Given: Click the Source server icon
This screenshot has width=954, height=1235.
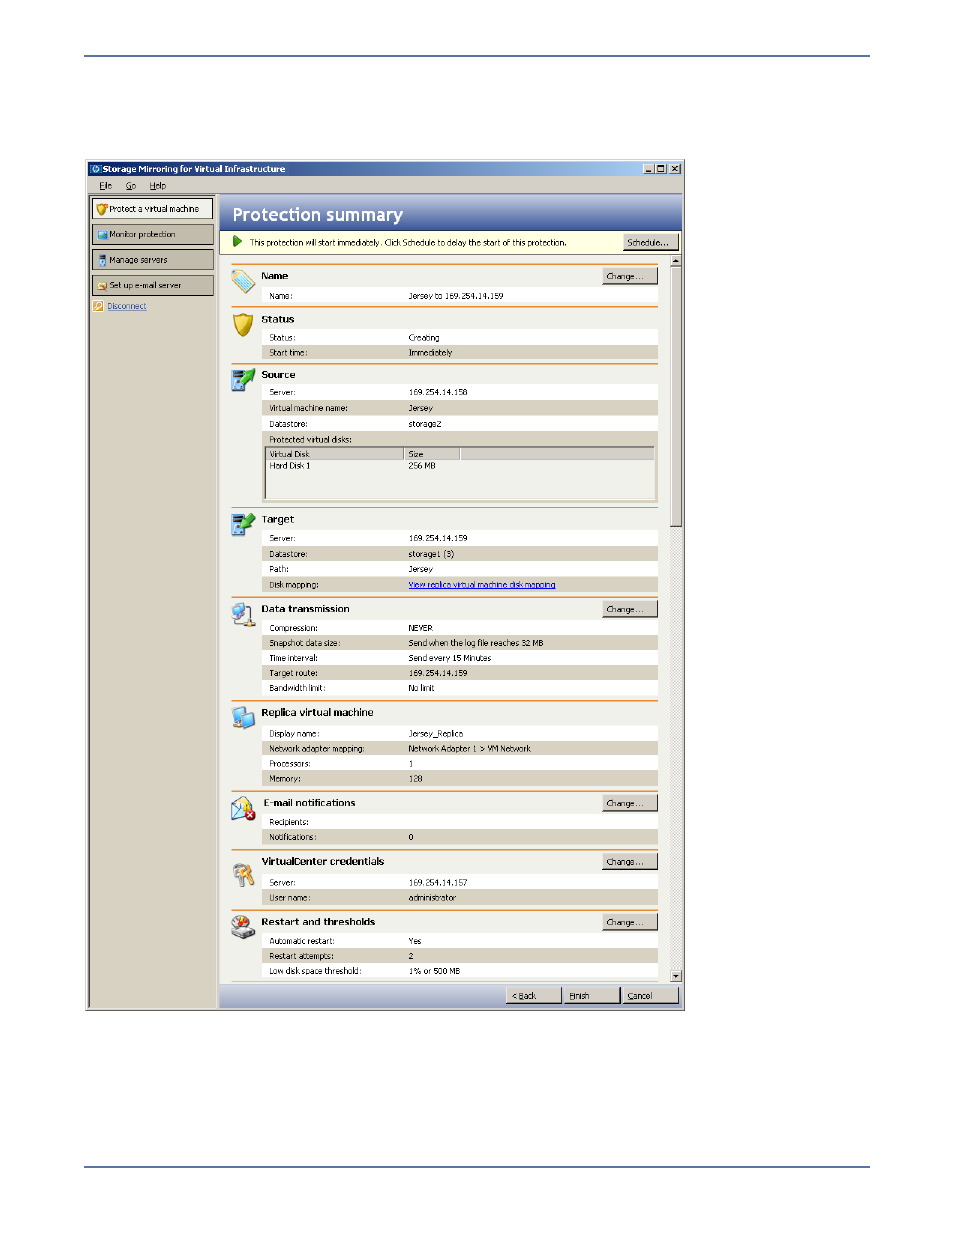Looking at the screenshot, I should (x=243, y=380).
